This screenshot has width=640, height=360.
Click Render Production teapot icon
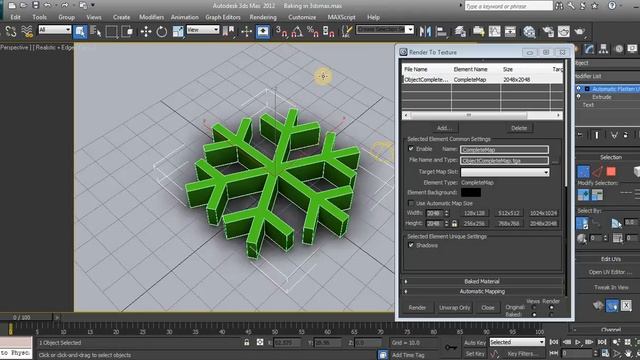point(580,31)
